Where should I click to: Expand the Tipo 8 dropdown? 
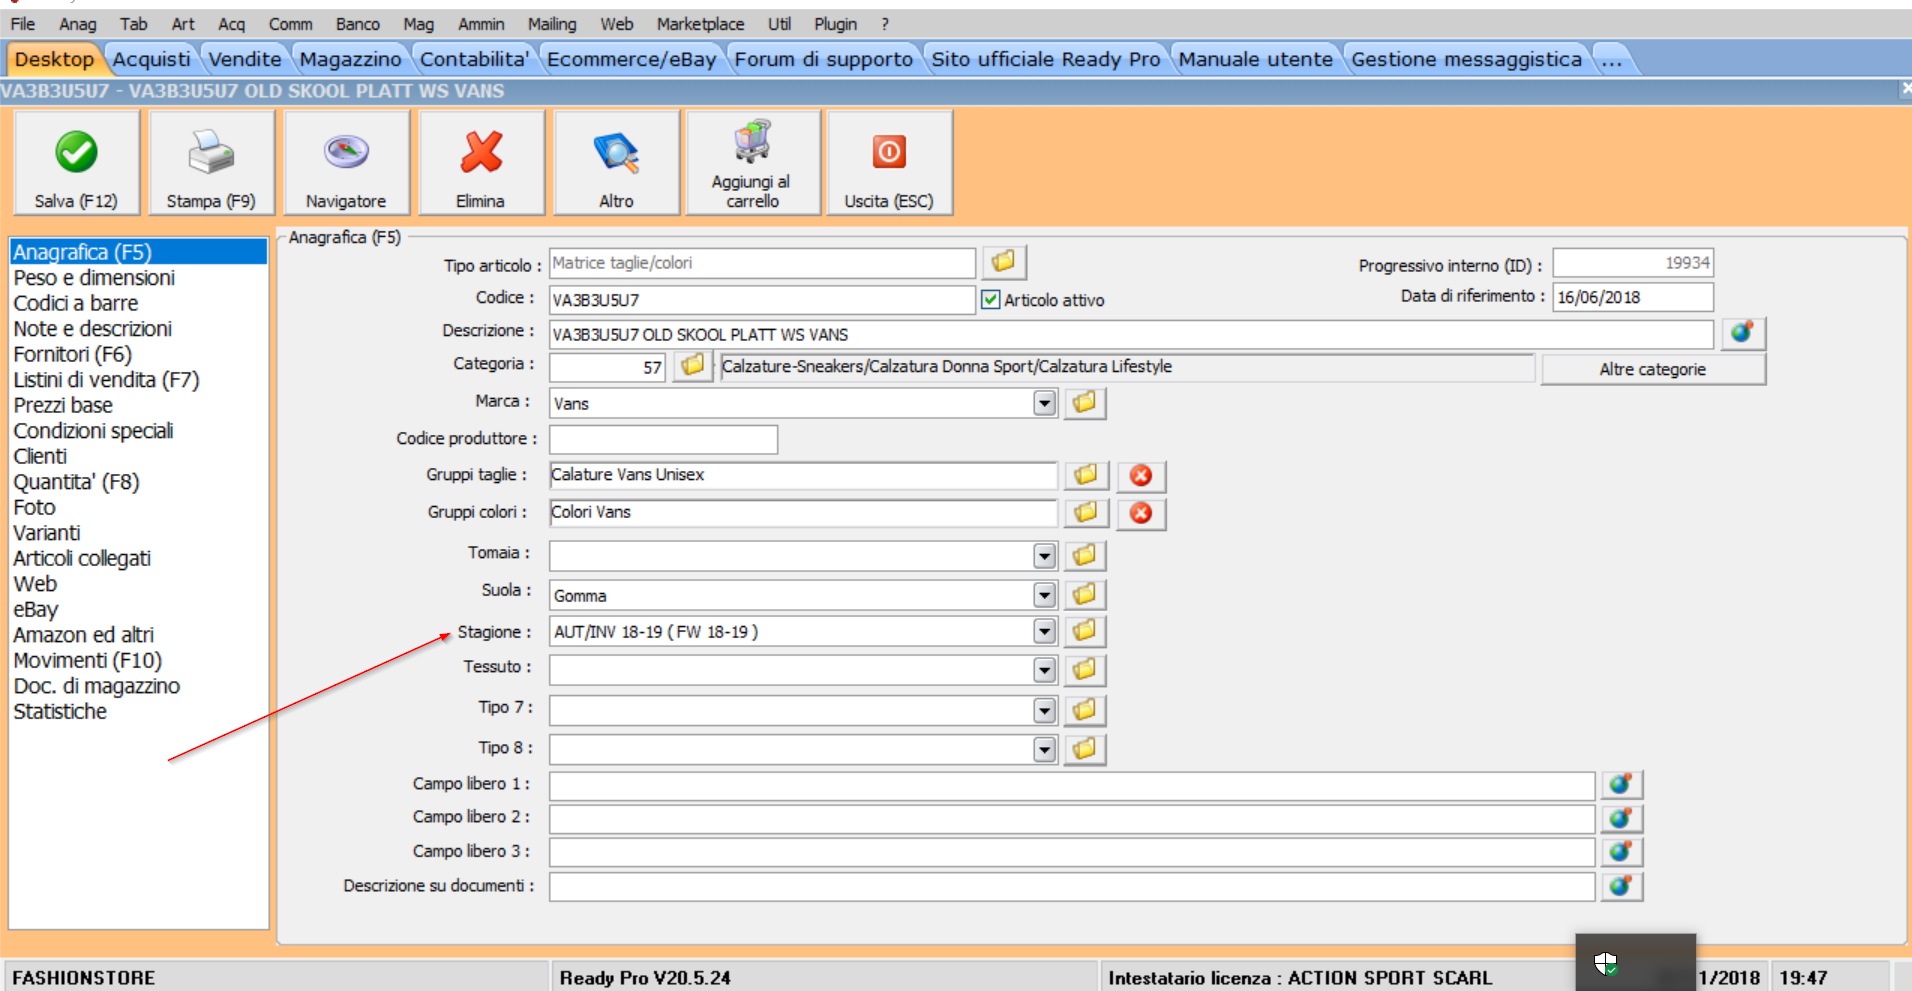pyautogui.click(x=1045, y=749)
